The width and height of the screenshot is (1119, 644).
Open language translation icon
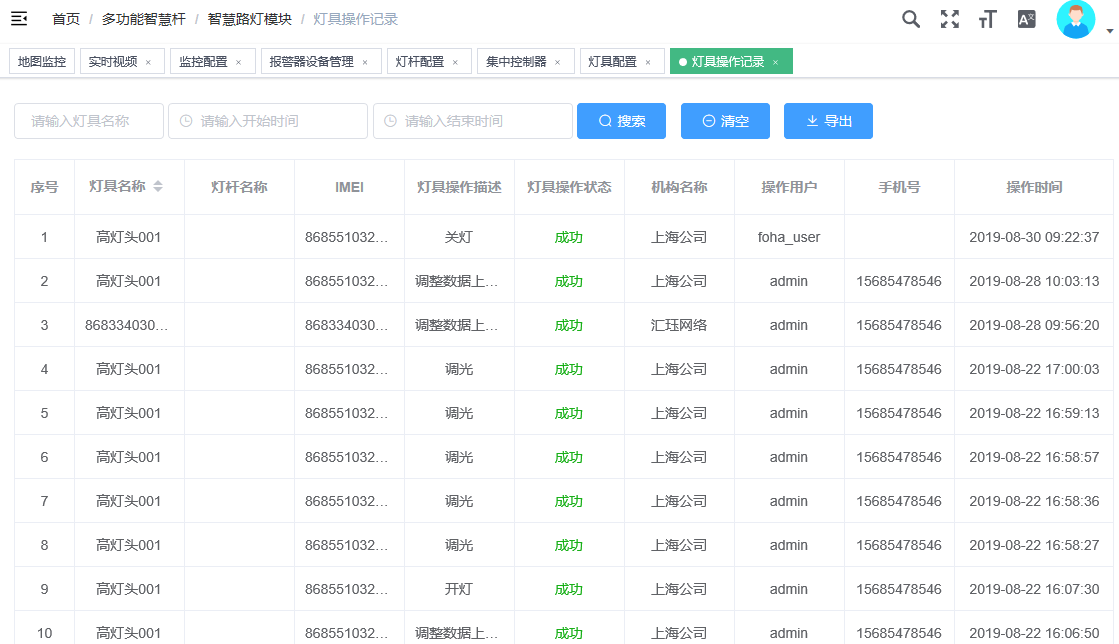click(x=1026, y=19)
